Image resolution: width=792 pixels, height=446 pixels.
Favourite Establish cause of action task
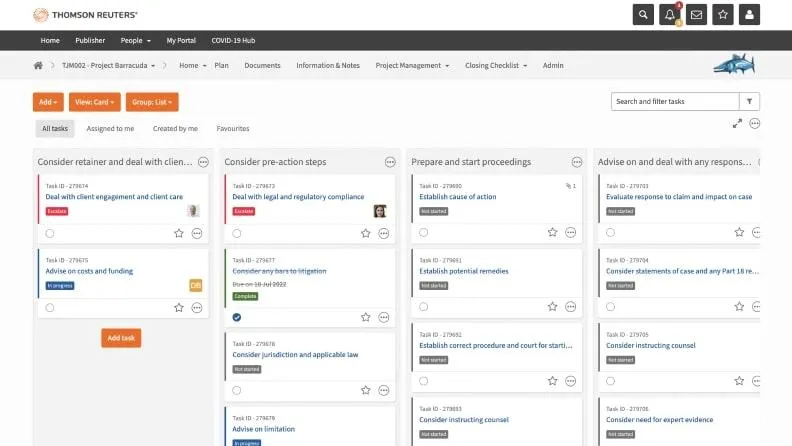(x=553, y=232)
